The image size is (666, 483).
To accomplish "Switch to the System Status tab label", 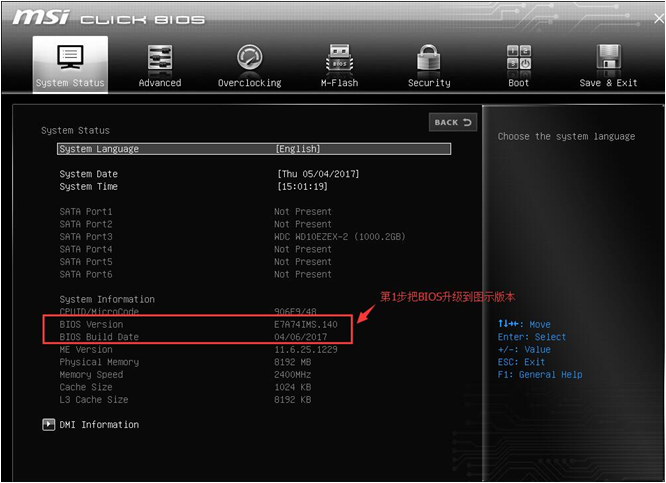I will pos(70,83).
